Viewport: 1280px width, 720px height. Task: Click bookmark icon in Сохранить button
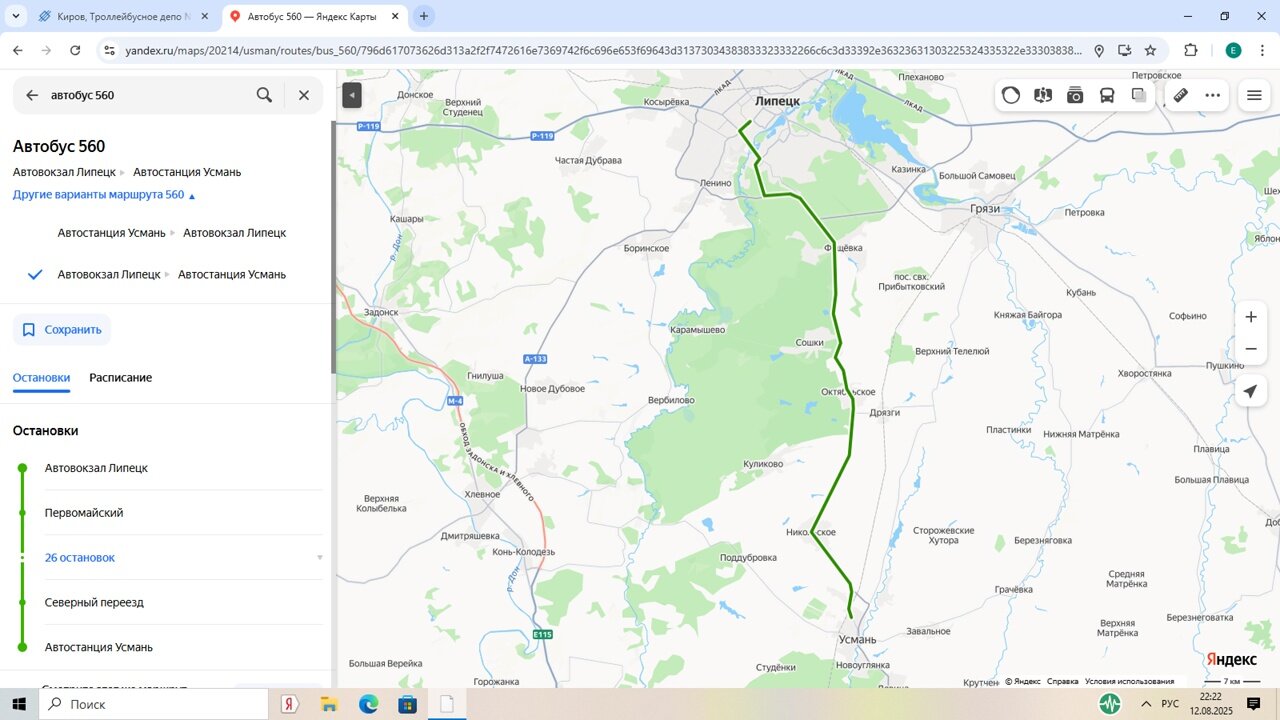[29, 329]
